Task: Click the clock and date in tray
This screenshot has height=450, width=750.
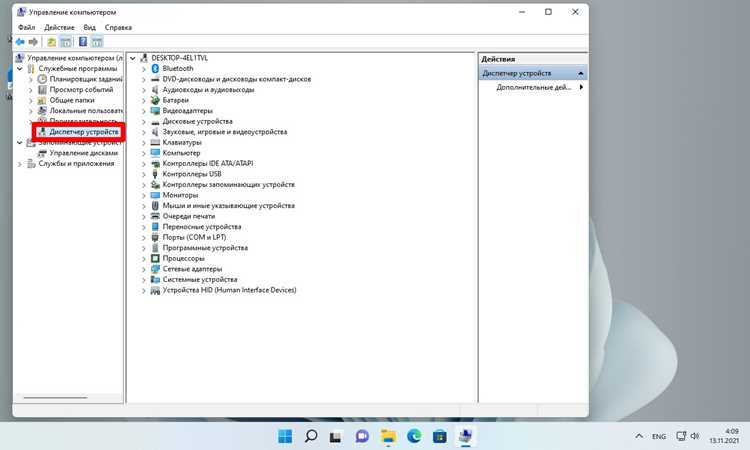Action: click(724, 436)
